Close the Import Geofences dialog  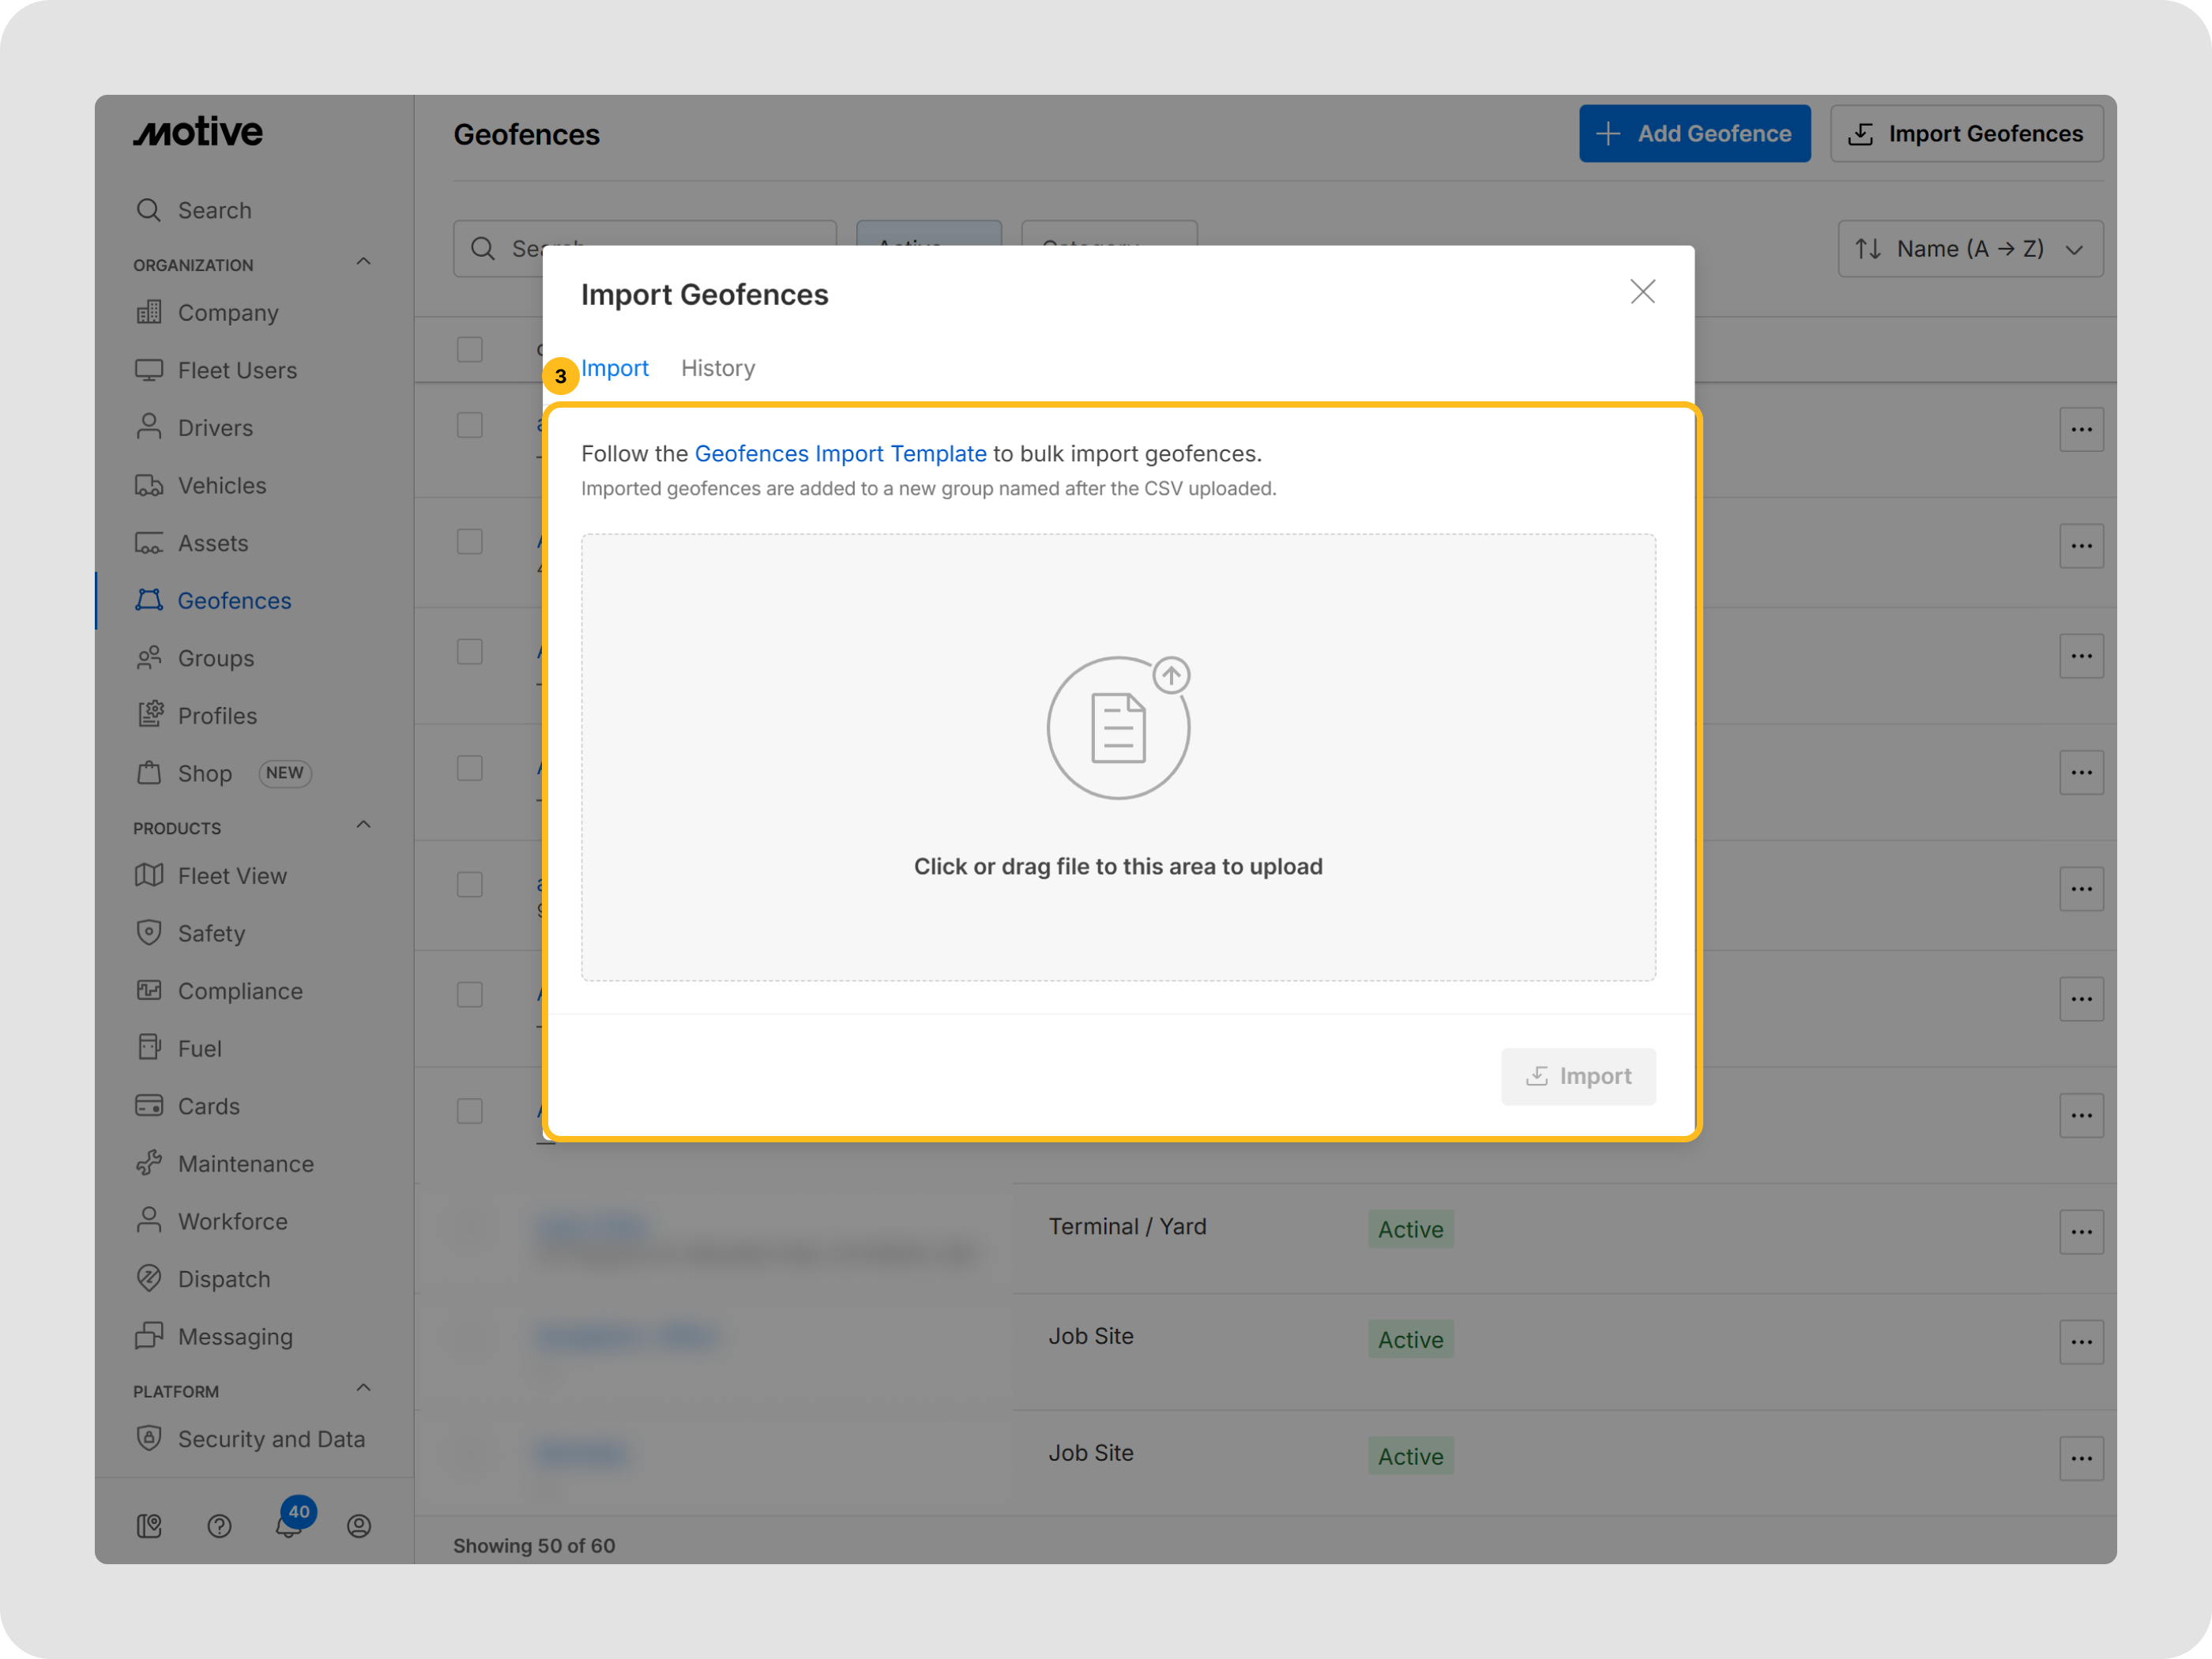pyautogui.click(x=1642, y=292)
